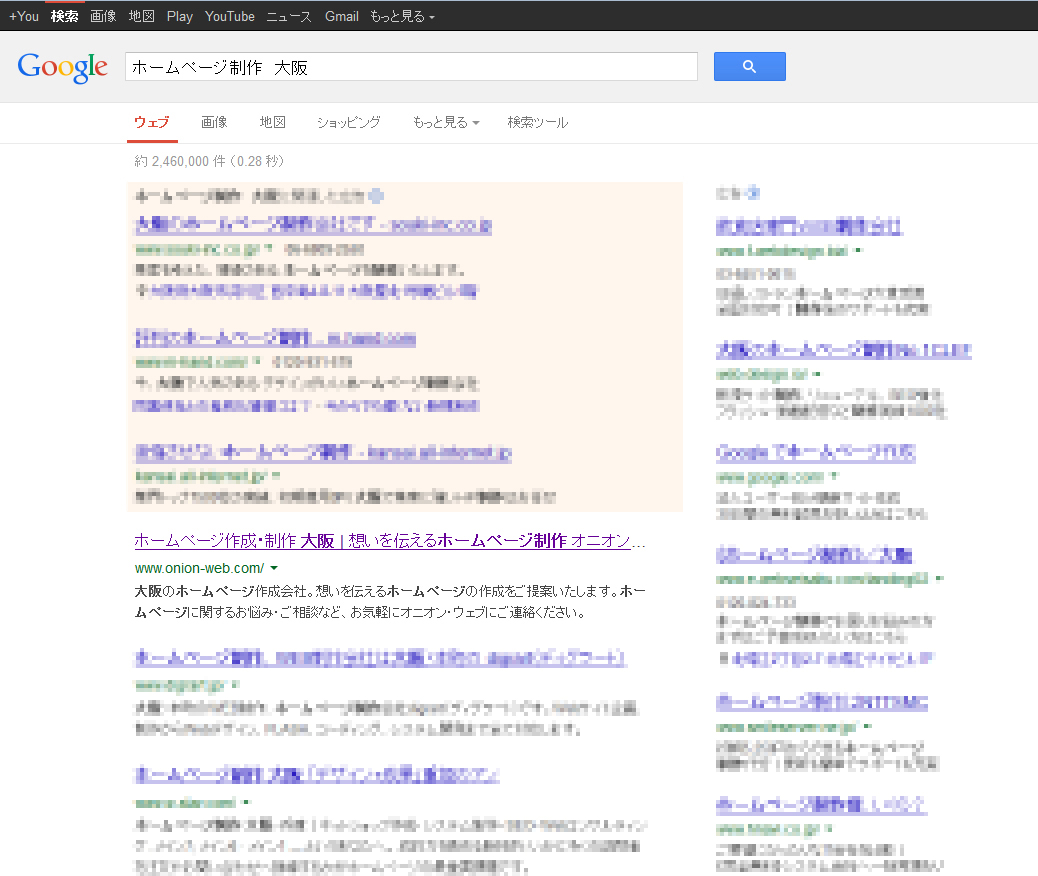Open the オニオン ホームページ作成・制作 大阪 result
Viewport: 1038px width, 876px height.
(x=389, y=541)
